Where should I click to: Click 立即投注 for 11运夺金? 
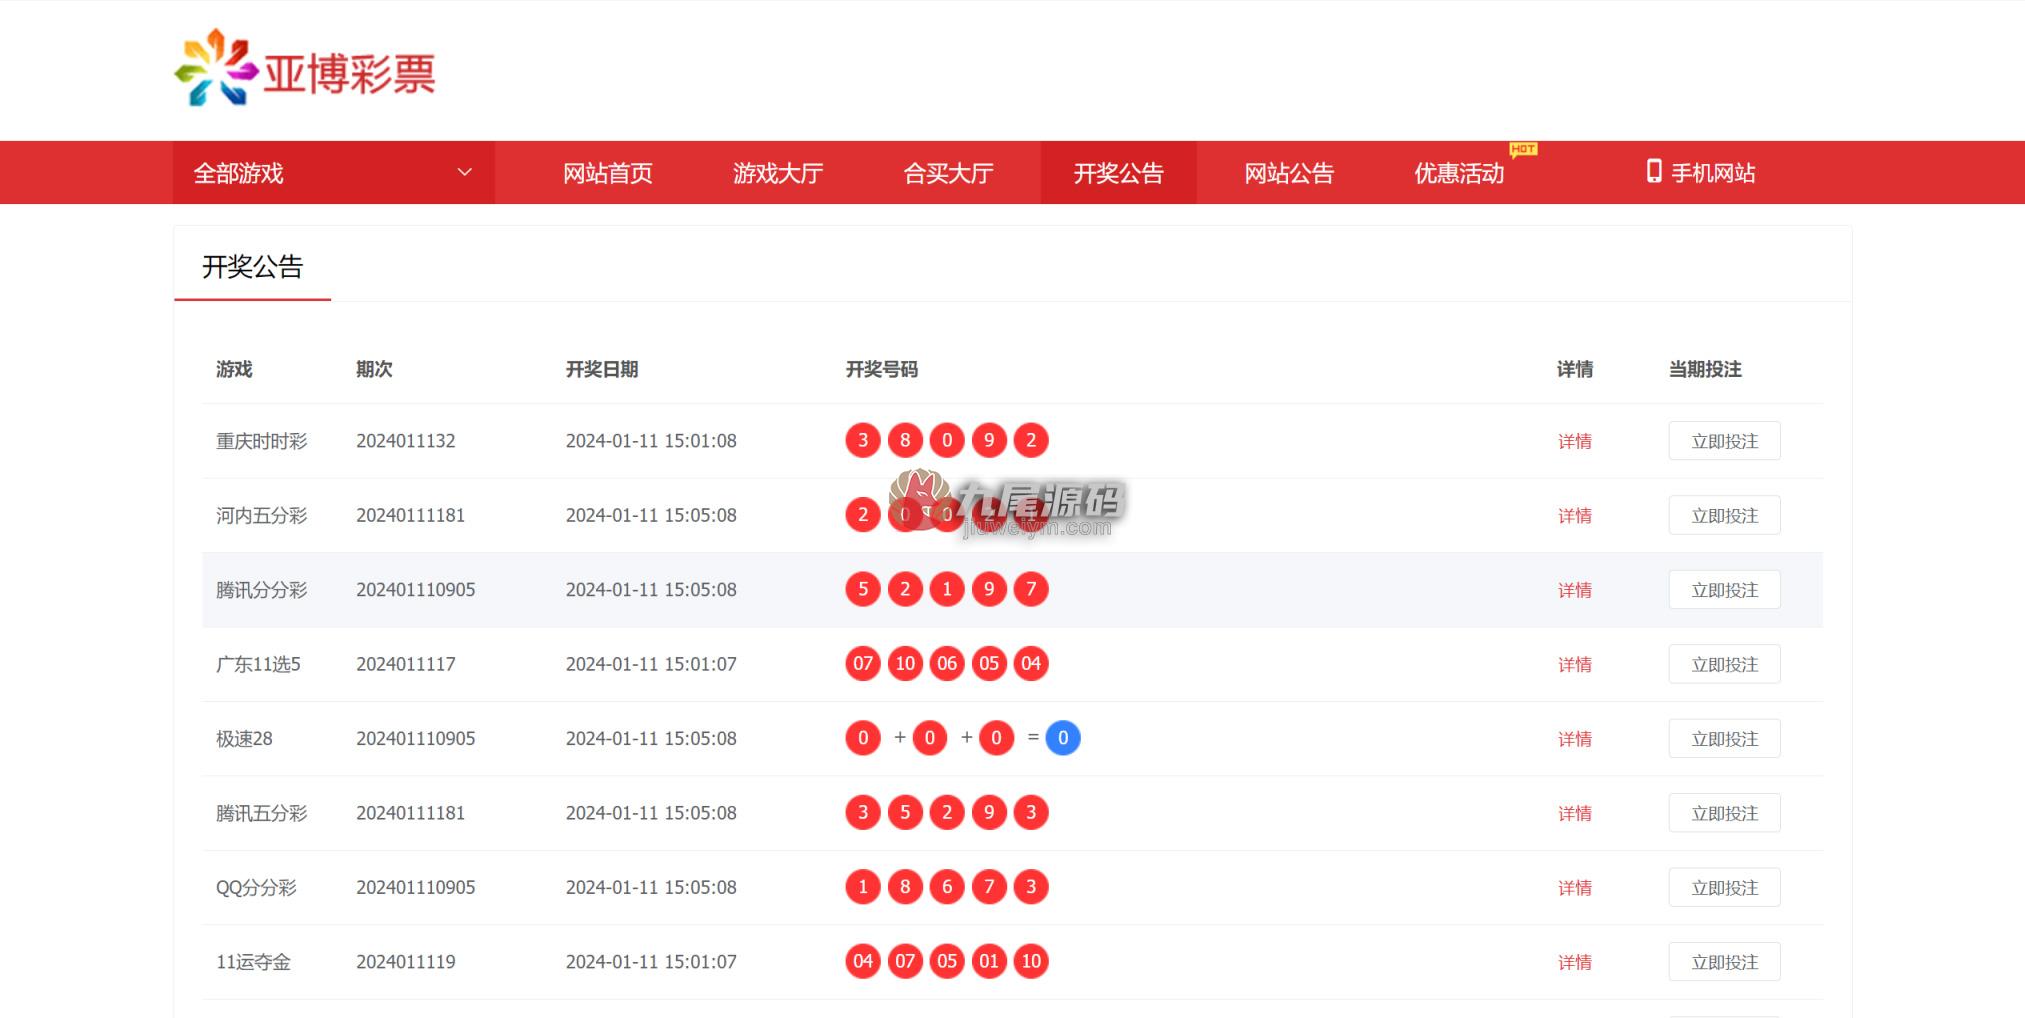[1724, 962]
